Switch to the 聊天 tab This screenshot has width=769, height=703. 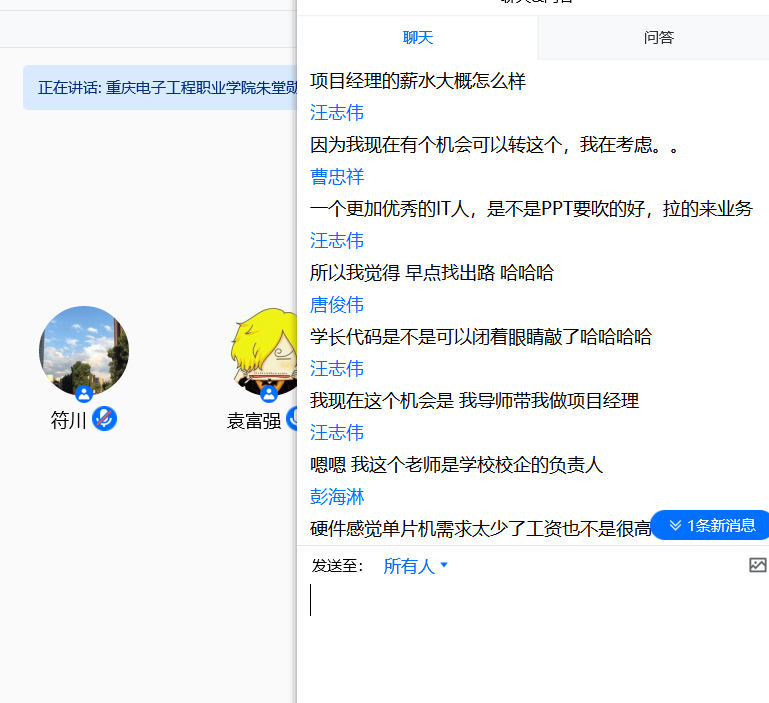[417, 38]
